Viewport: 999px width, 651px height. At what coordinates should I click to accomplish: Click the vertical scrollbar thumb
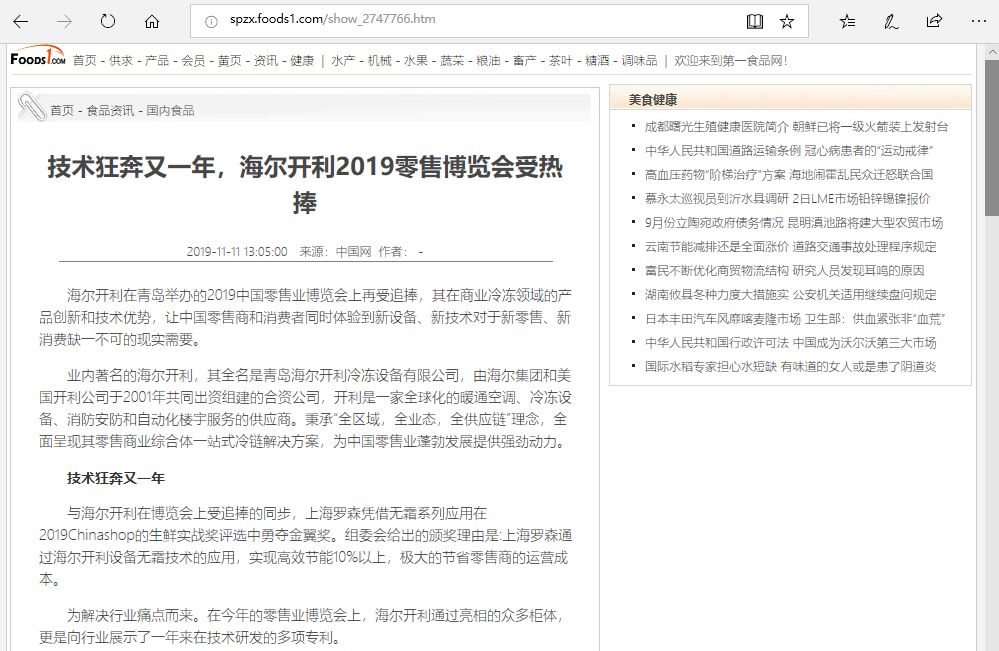[992, 138]
